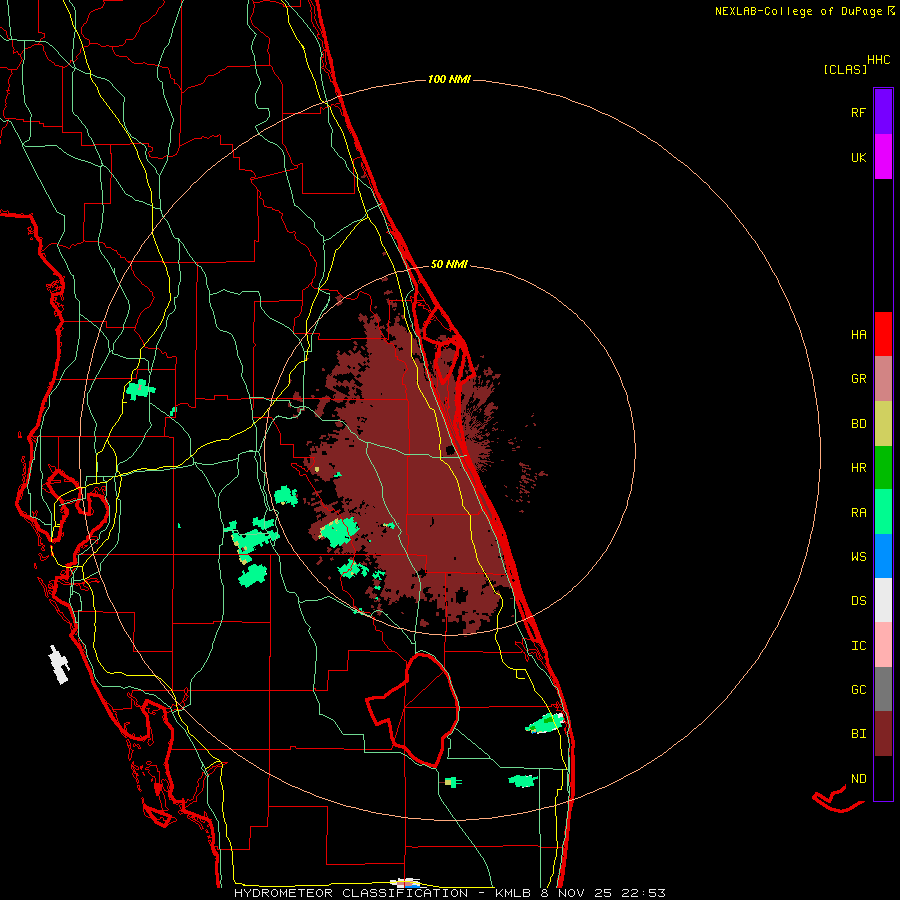Image resolution: width=900 pixels, height=900 pixels.
Task: Click the 100 NMI range ring label
Action: click(x=449, y=79)
